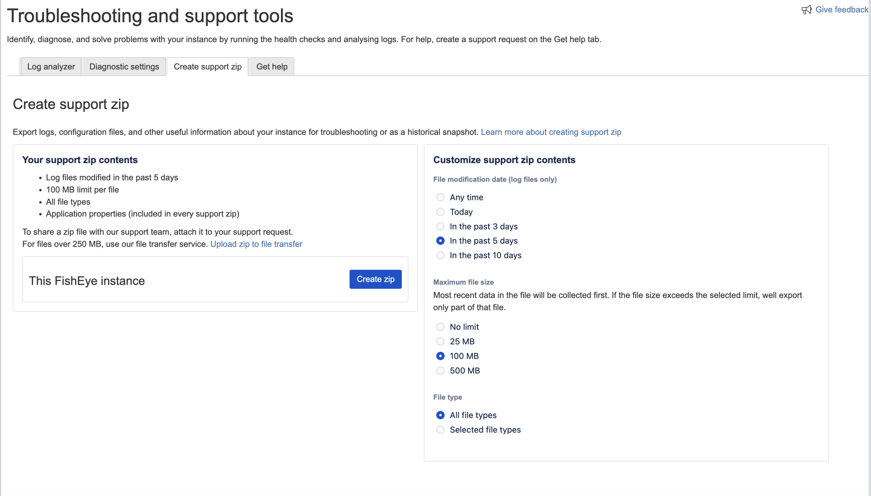Viewport: 871px width, 496px height.
Task: Open the Give feedback link
Action: (841, 10)
